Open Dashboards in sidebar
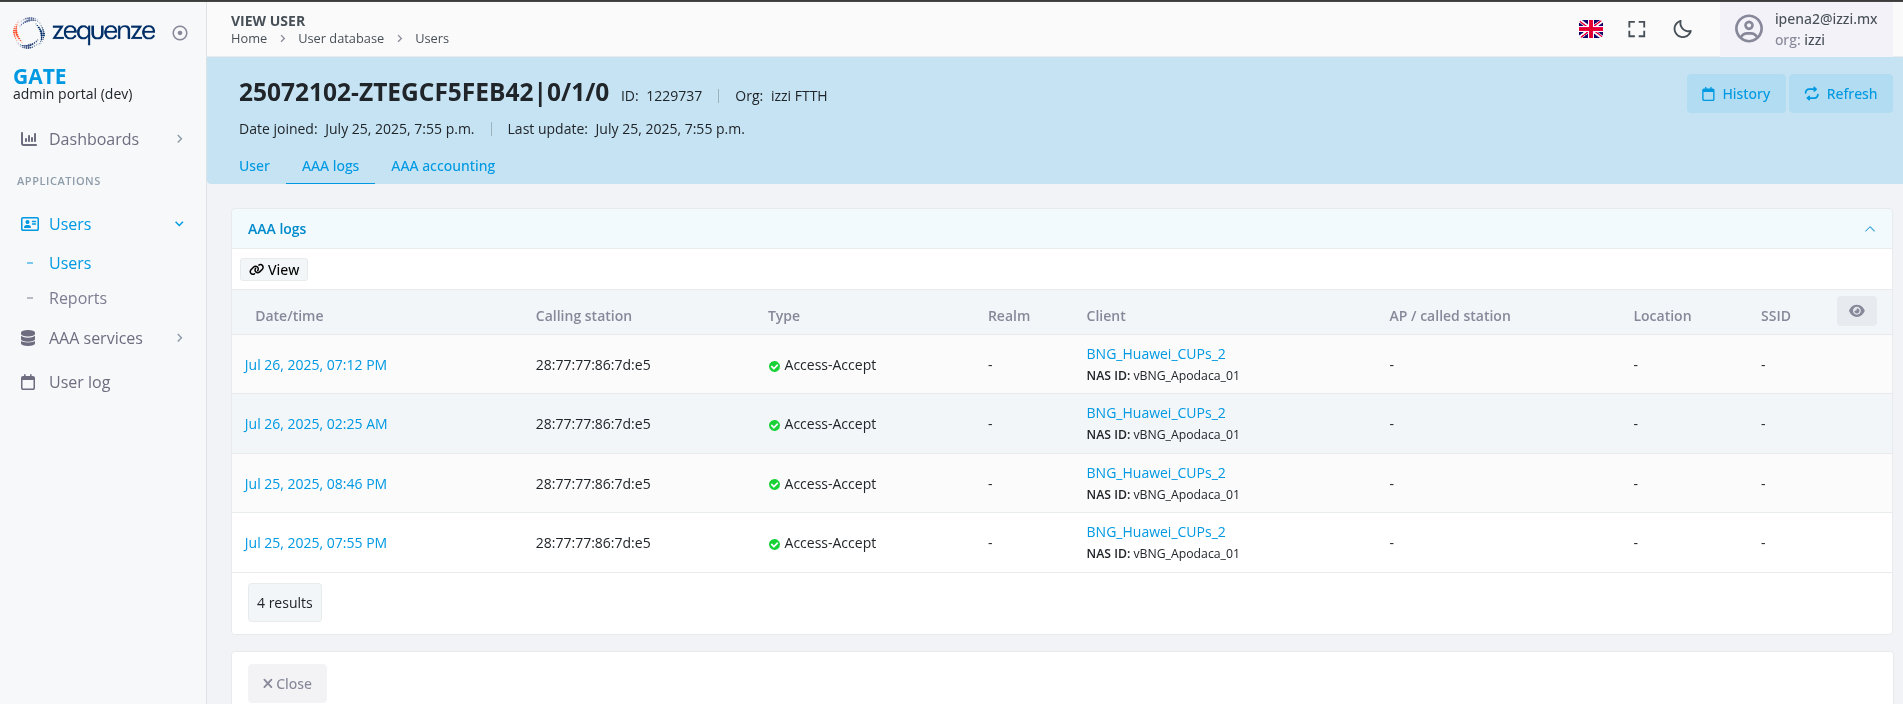The width and height of the screenshot is (1903, 704). pos(94,139)
